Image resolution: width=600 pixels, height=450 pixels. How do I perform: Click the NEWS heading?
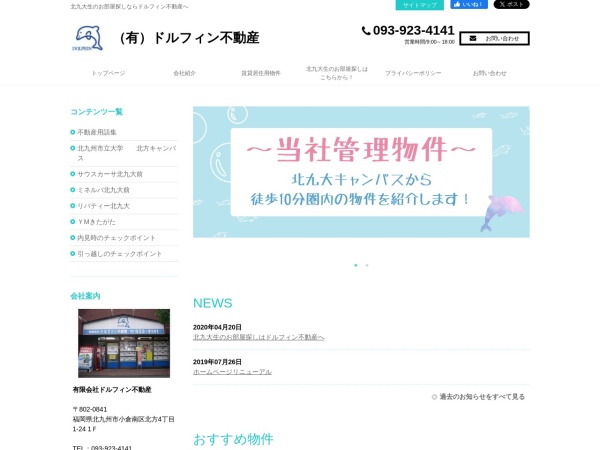point(213,303)
